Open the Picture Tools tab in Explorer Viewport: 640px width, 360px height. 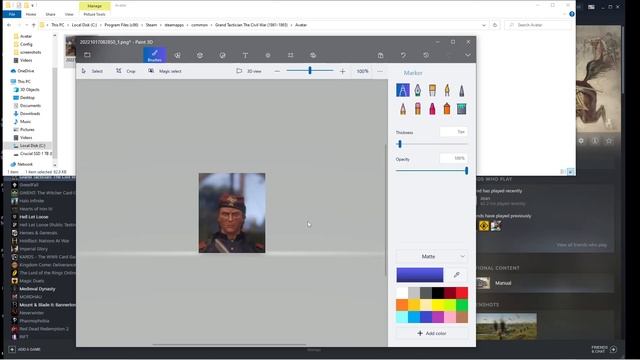coord(94,14)
